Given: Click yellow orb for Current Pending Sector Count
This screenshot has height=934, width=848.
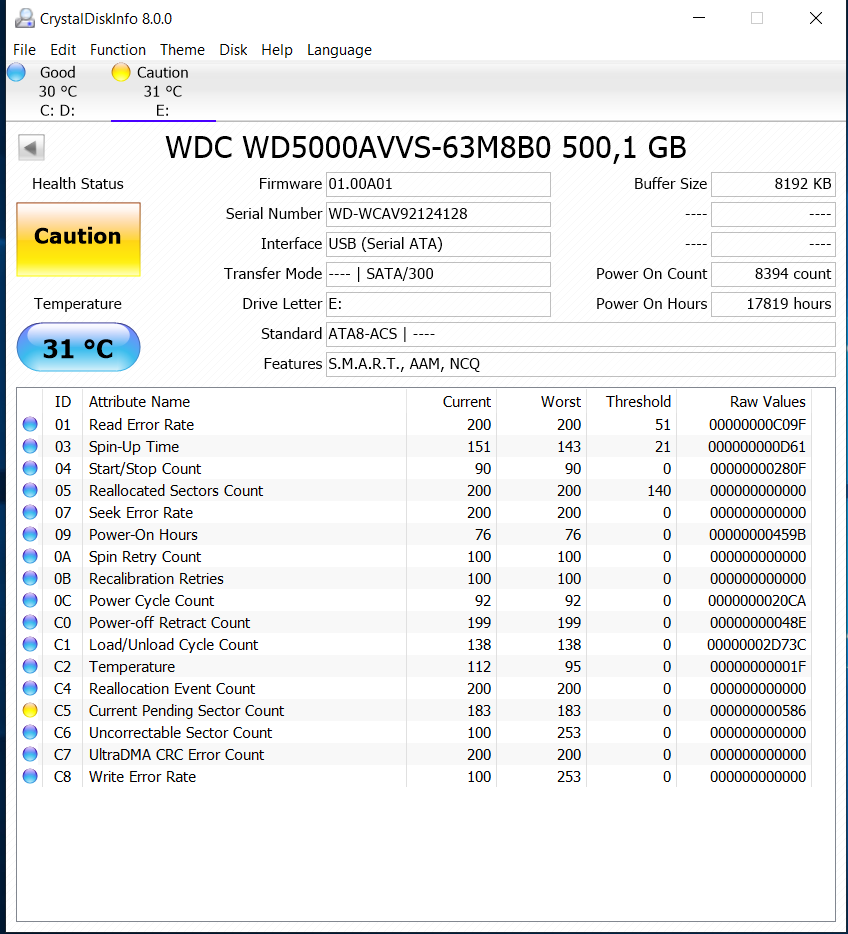Looking at the screenshot, I should tap(30, 711).
